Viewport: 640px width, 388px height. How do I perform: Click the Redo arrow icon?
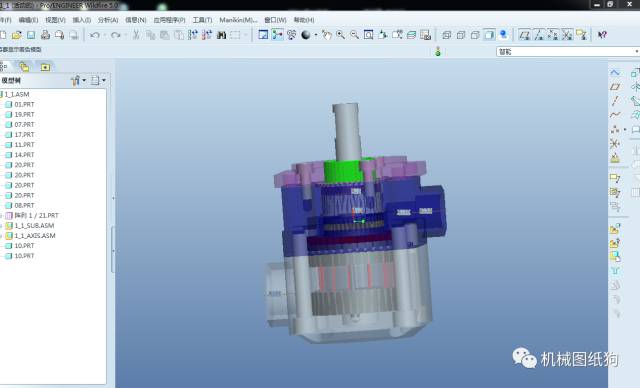point(116,35)
